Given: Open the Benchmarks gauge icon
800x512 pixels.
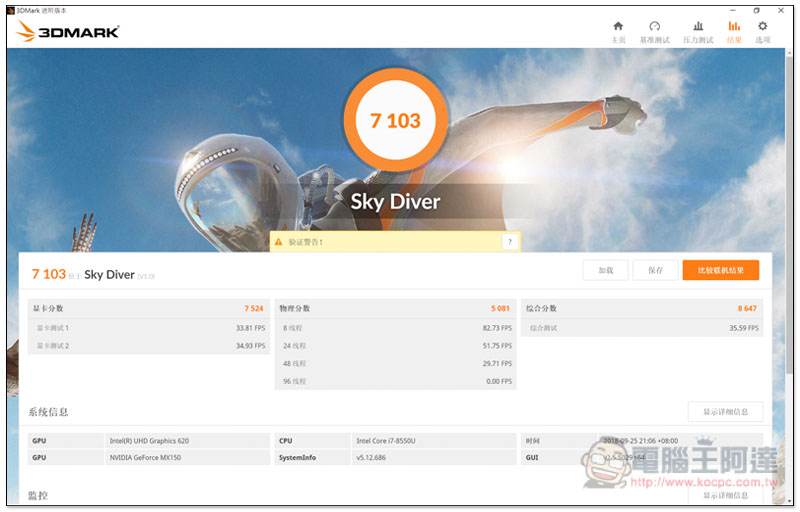Looking at the screenshot, I should [x=655, y=27].
